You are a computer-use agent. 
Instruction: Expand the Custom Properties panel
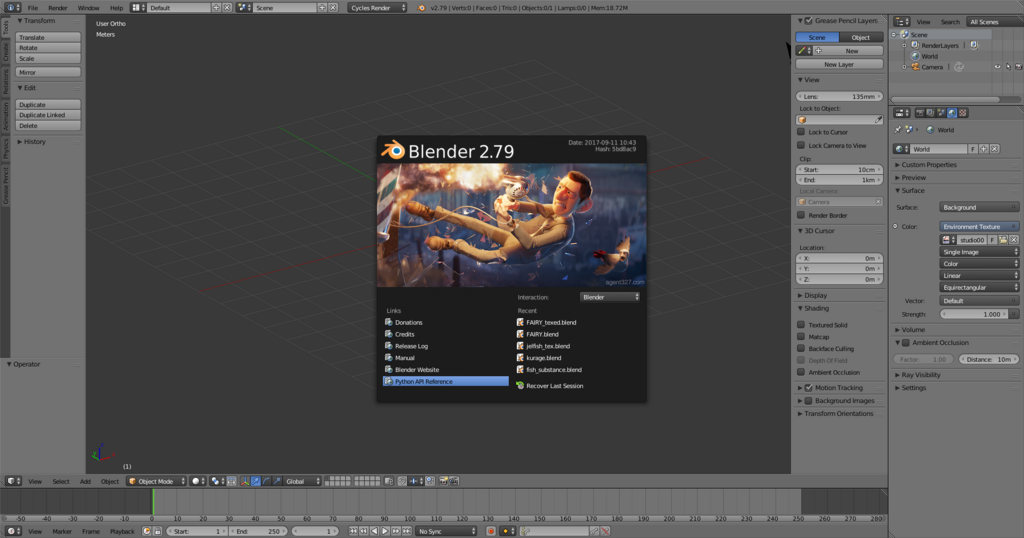[x=929, y=165]
